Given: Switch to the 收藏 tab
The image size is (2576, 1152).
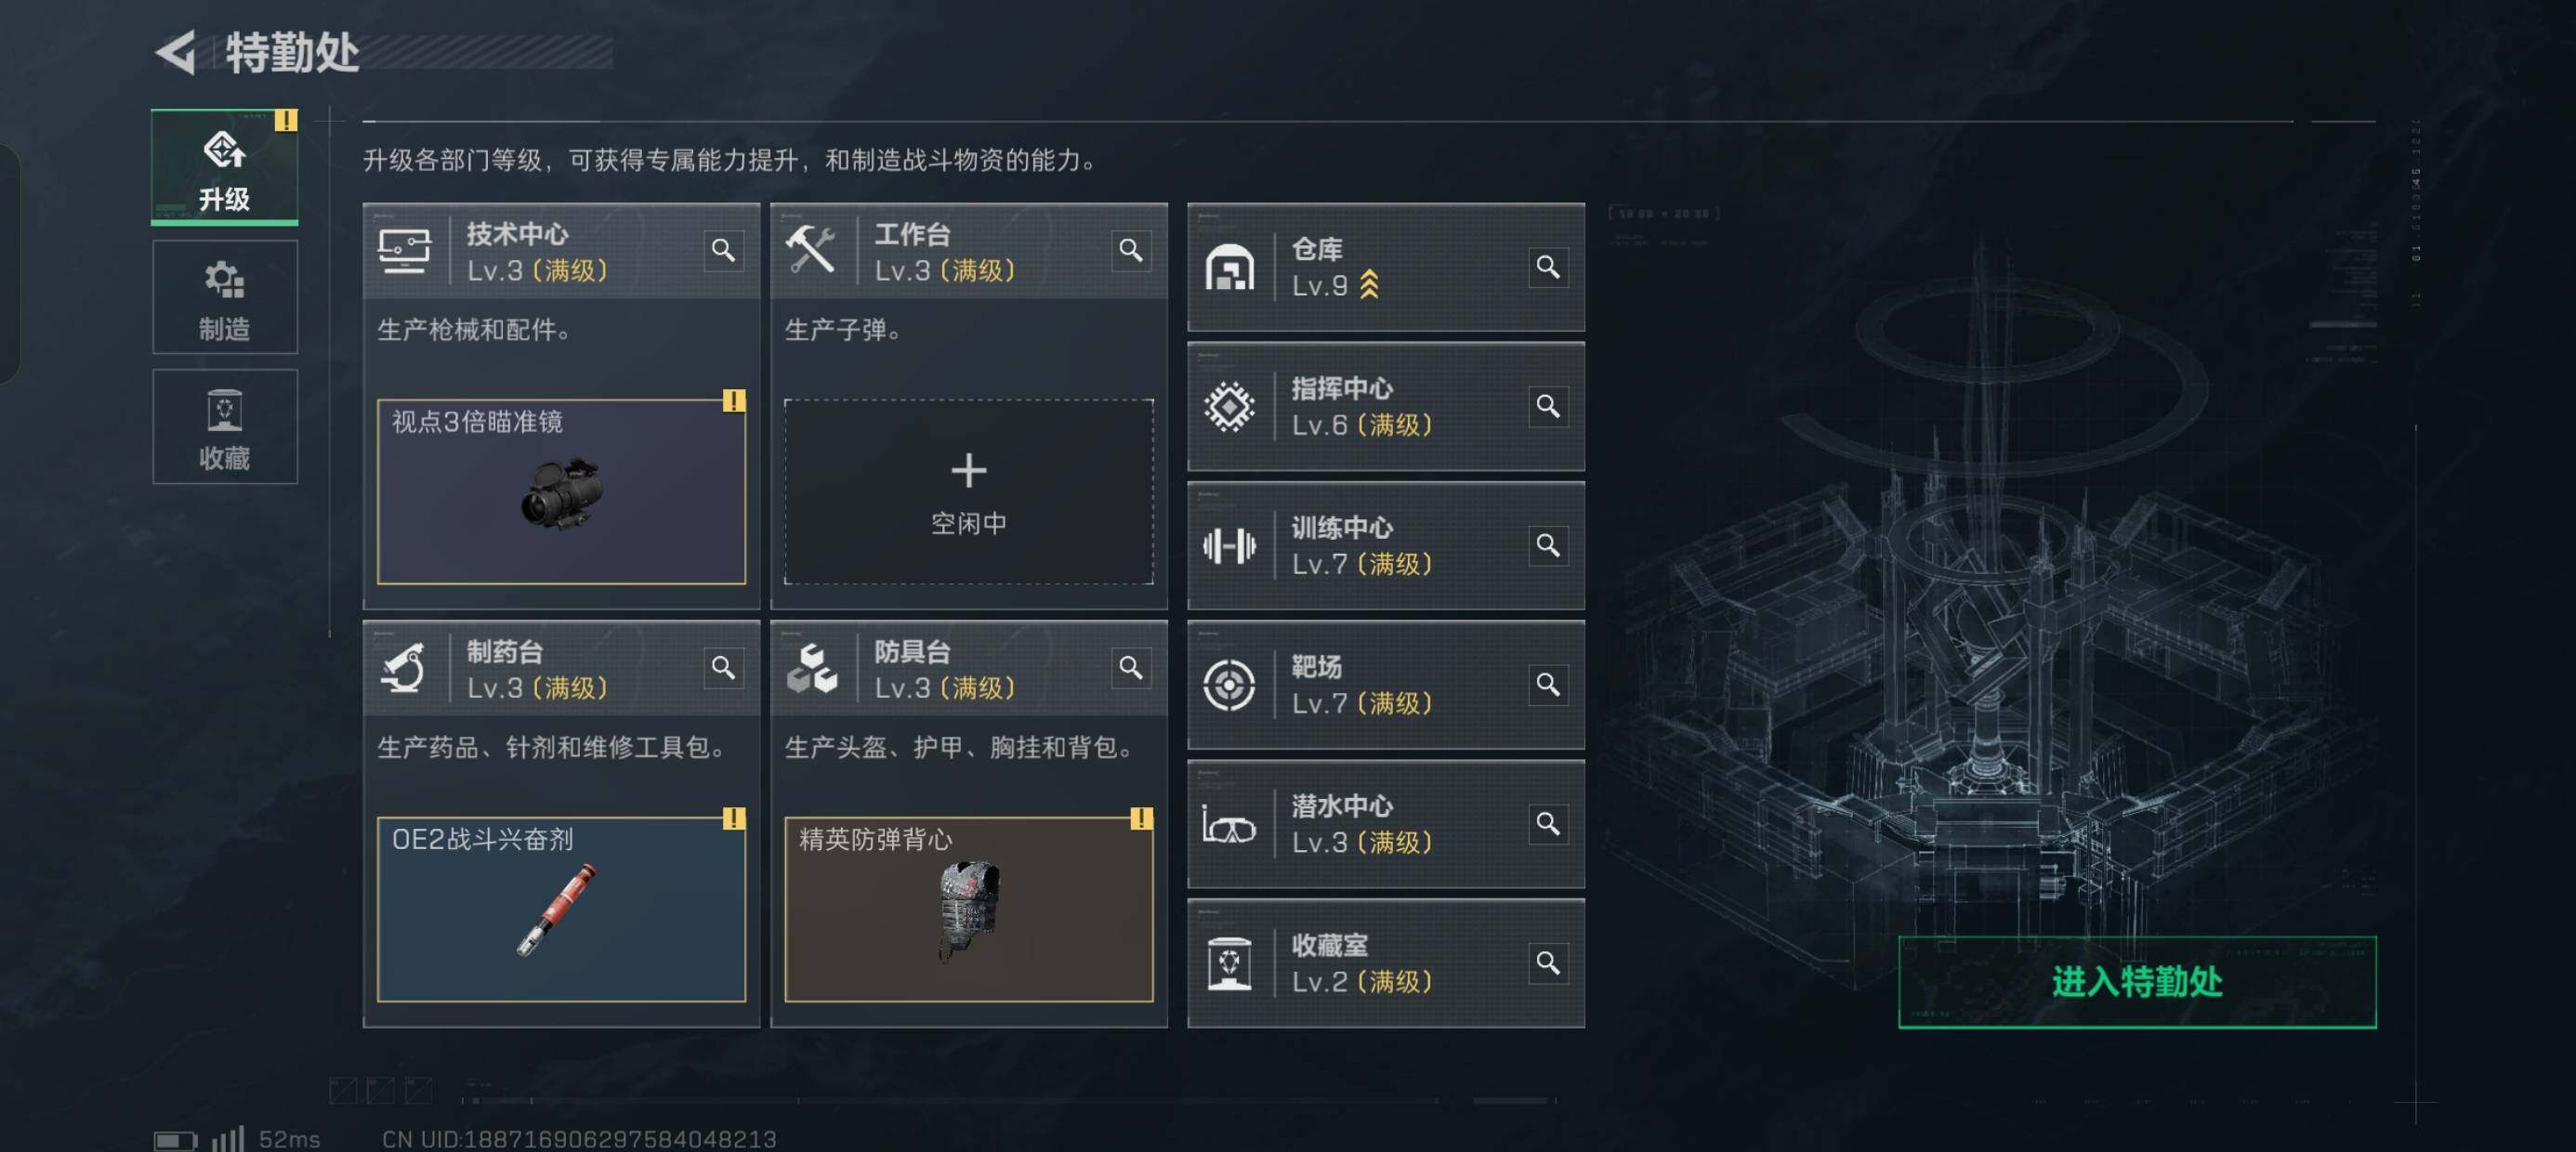Looking at the screenshot, I should [224, 427].
